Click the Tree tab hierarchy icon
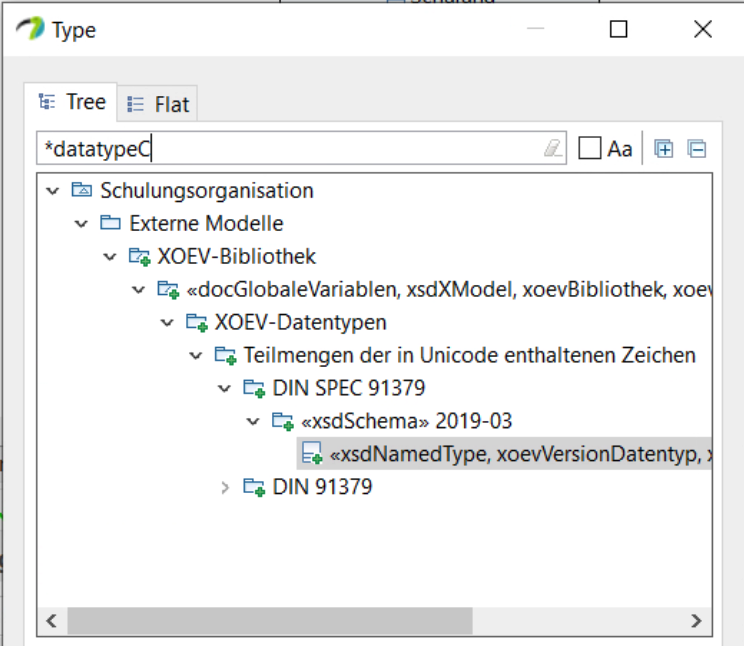 [x=46, y=102]
